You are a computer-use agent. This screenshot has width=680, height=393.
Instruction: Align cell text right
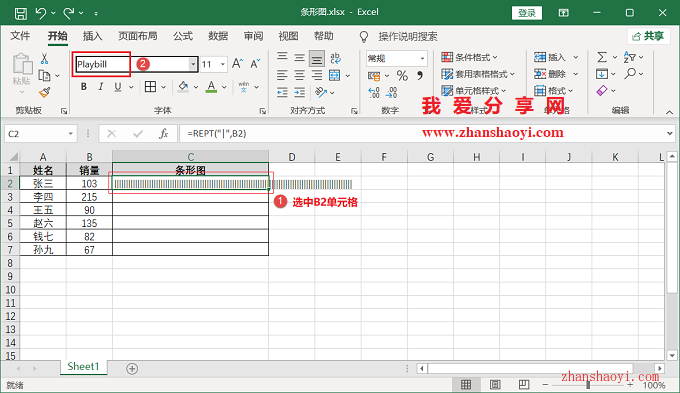(317, 75)
